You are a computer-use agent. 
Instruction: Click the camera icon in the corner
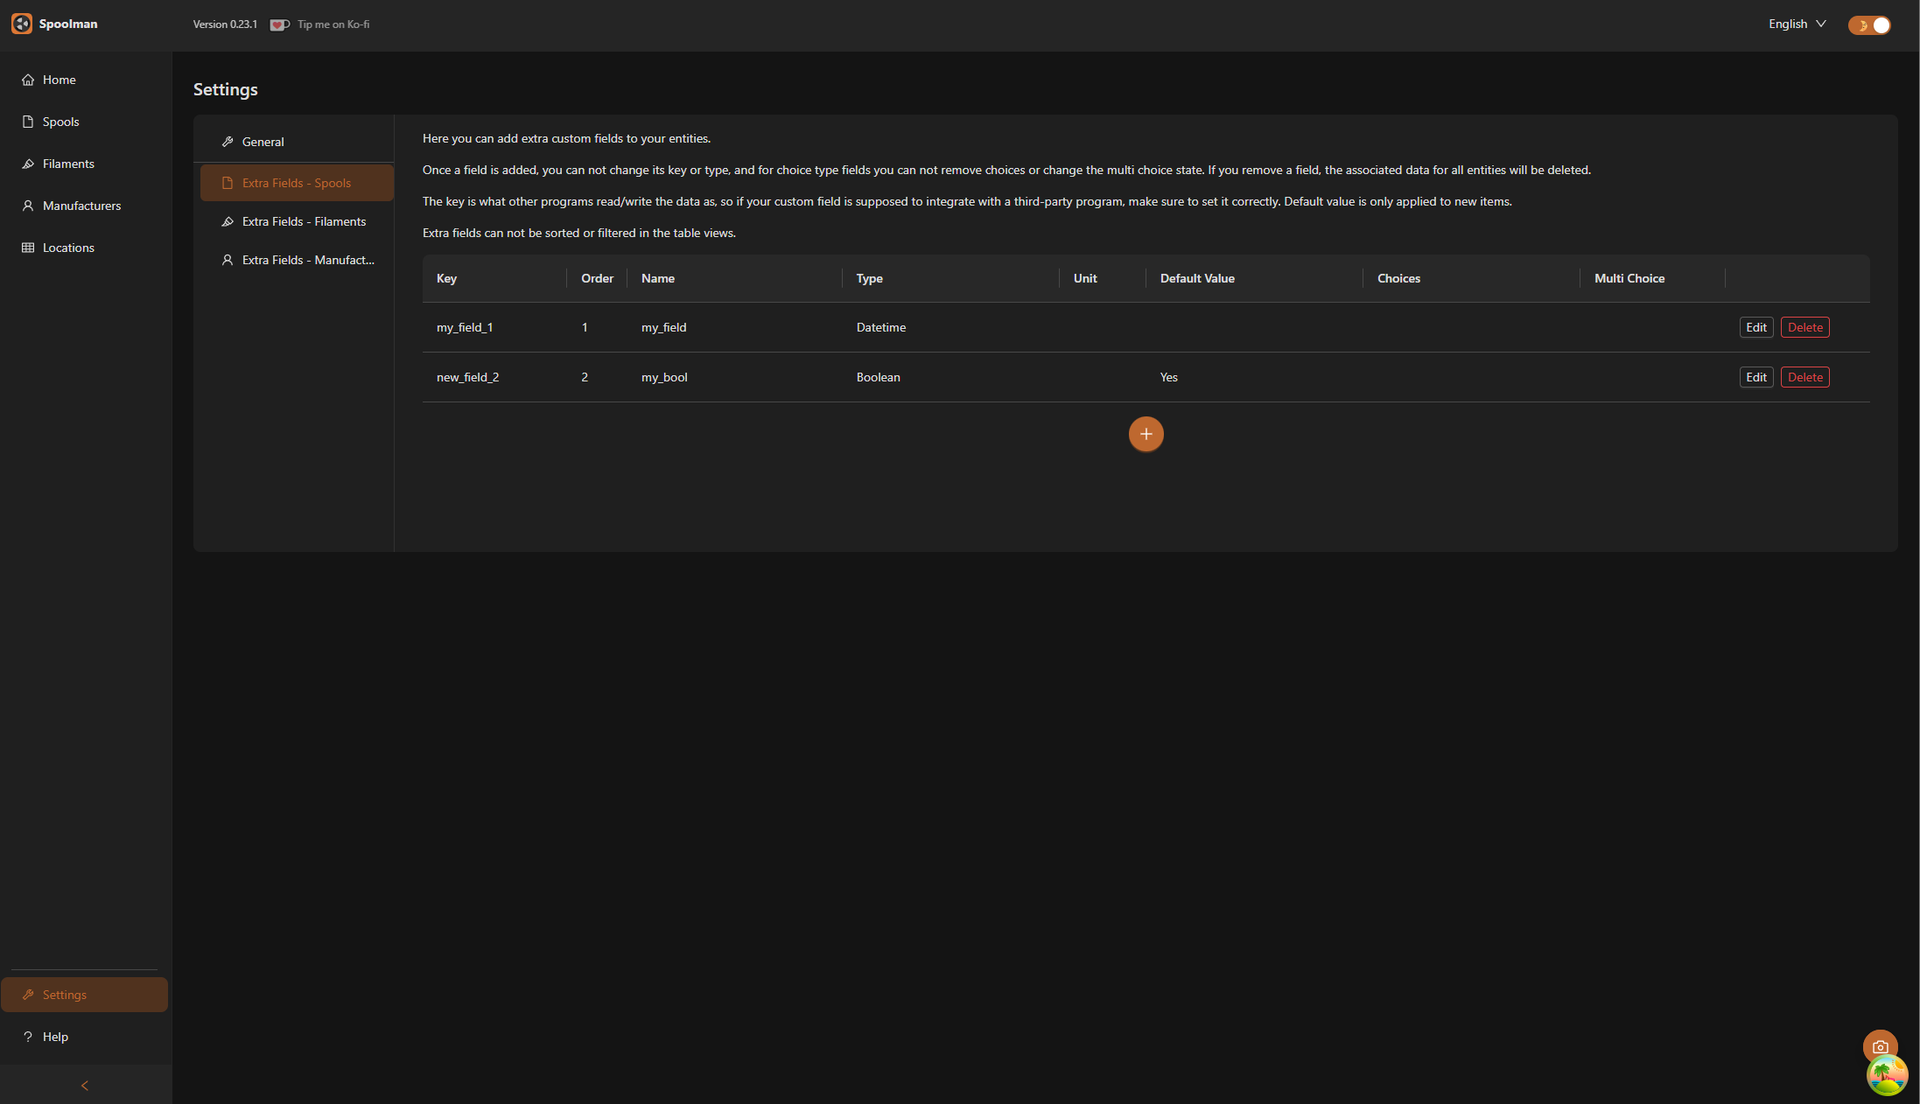click(x=1880, y=1047)
